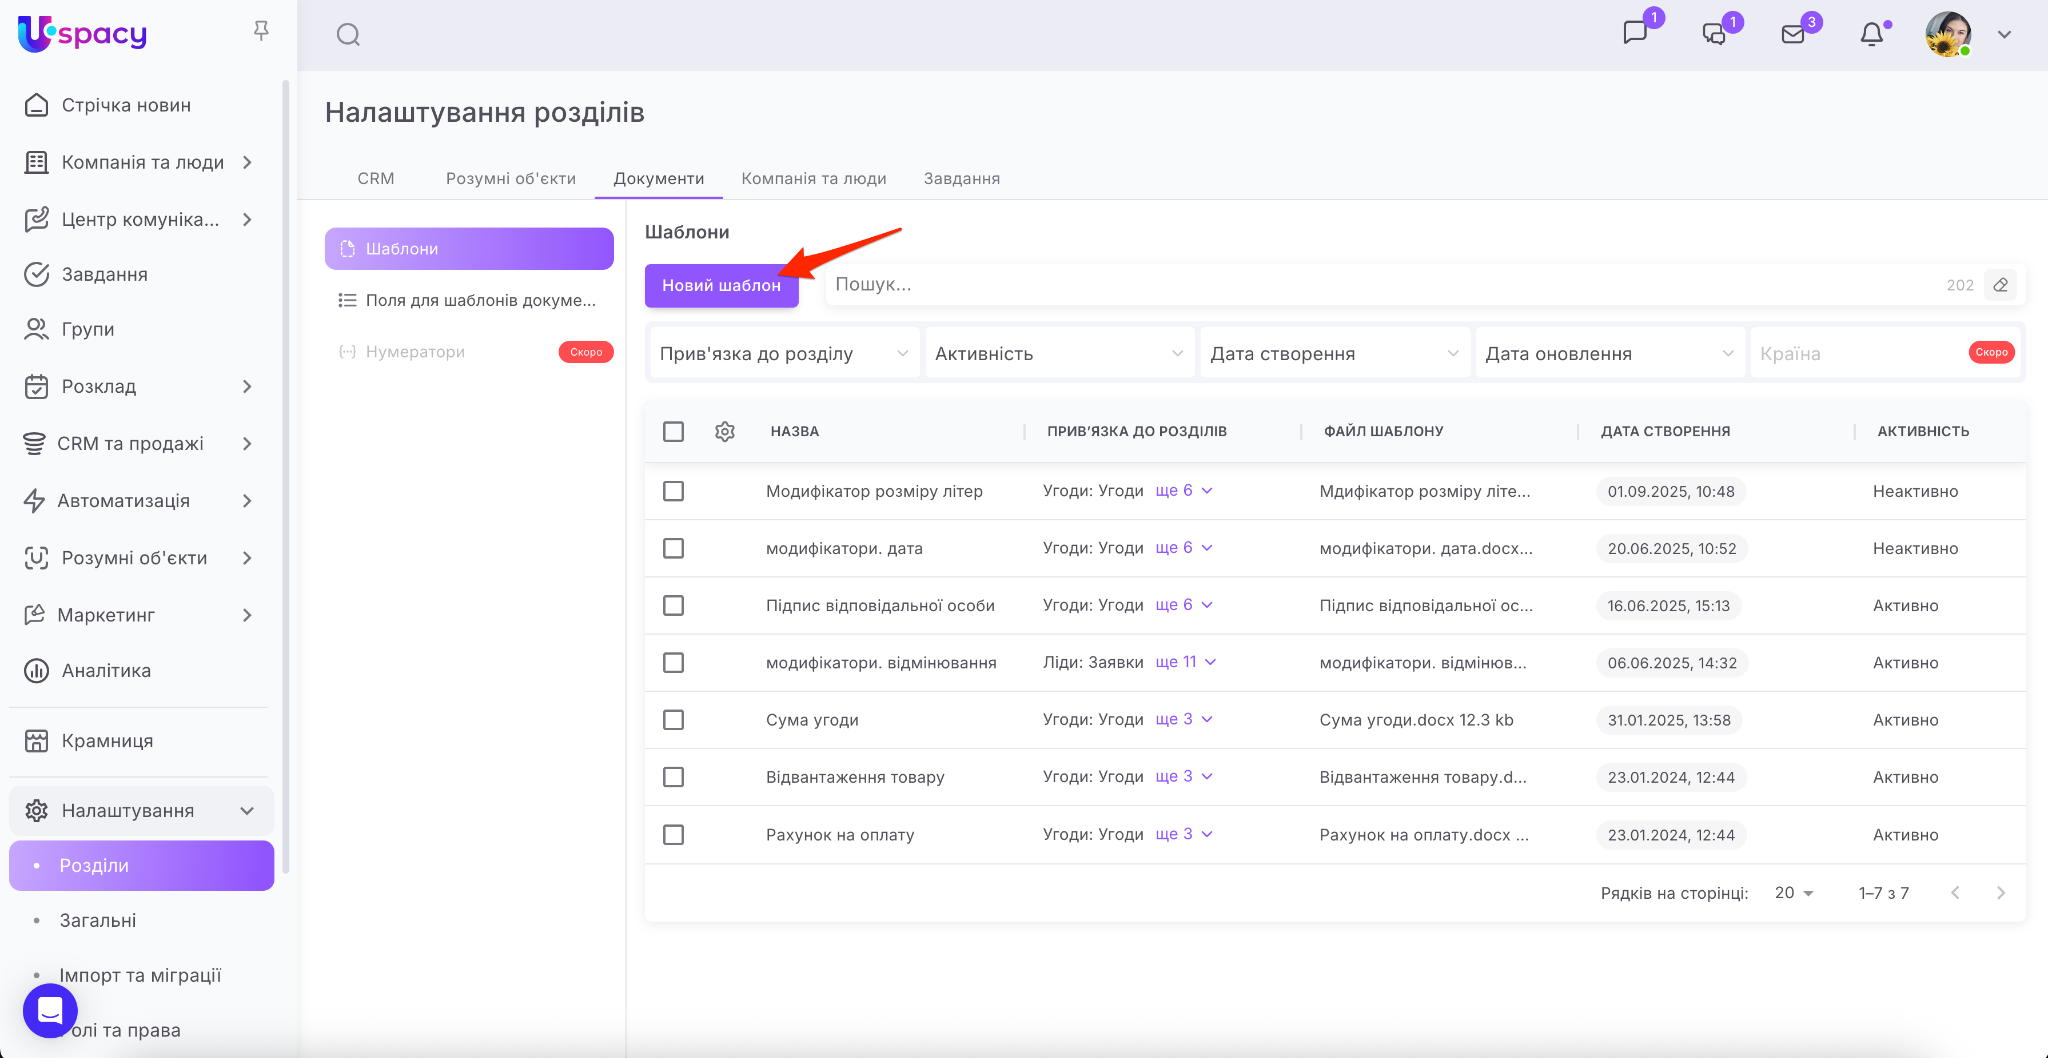This screenshot has height=1058, width=2048.
Task: Open the notifications bell icon
Action: click(1871, 35)
